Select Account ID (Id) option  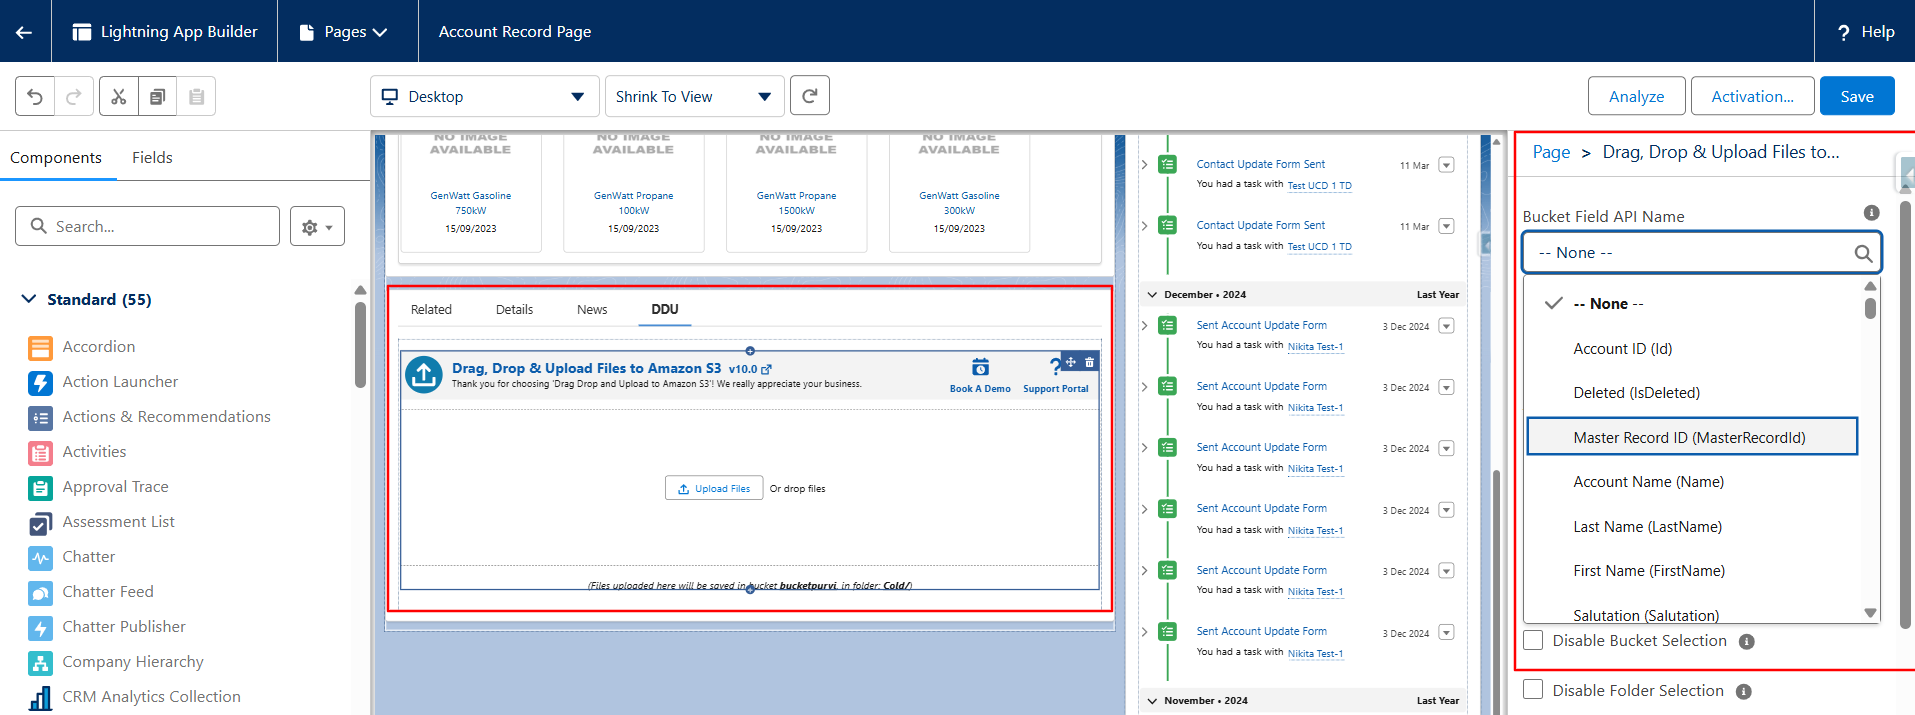1691,349
